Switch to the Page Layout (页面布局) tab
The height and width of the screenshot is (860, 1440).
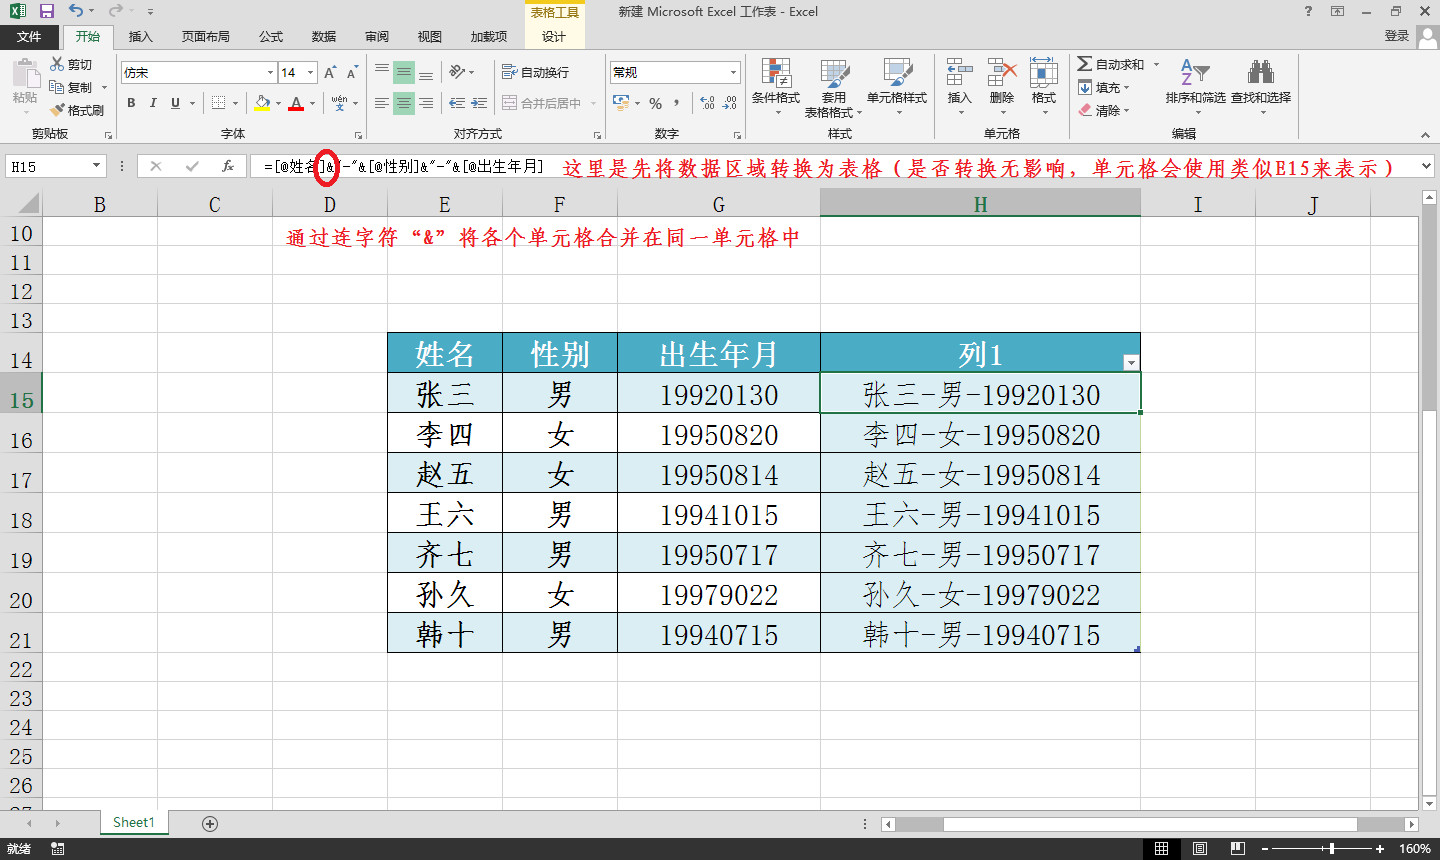pos(206,36)
